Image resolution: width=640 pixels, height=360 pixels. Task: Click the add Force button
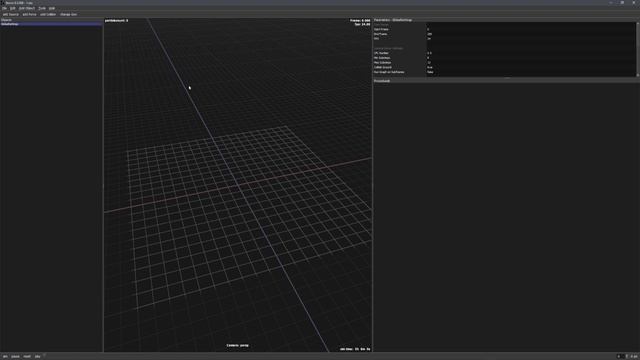[x=29, y=14]
